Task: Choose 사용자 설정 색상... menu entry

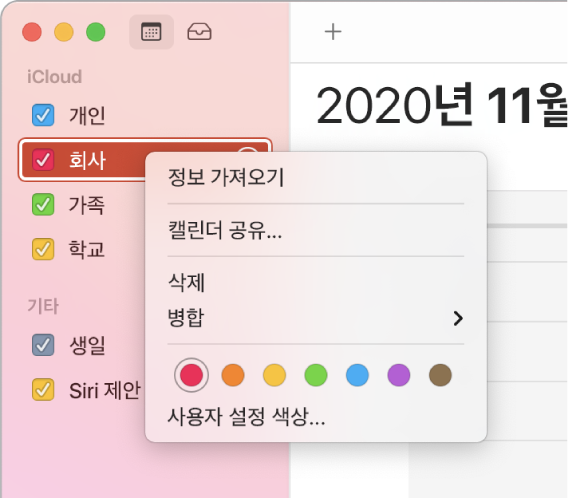Action: (x=316, y=417)
